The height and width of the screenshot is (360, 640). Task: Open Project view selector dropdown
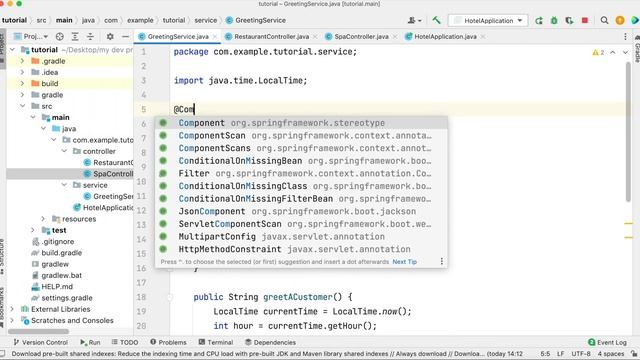click(31, 36)
